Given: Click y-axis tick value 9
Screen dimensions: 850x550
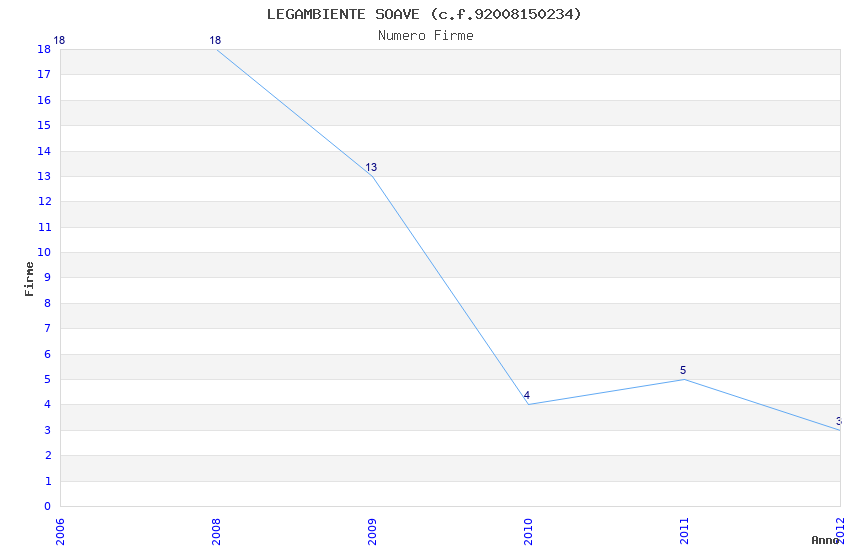Looking at the screenshot, I should (x=48, y=278).
